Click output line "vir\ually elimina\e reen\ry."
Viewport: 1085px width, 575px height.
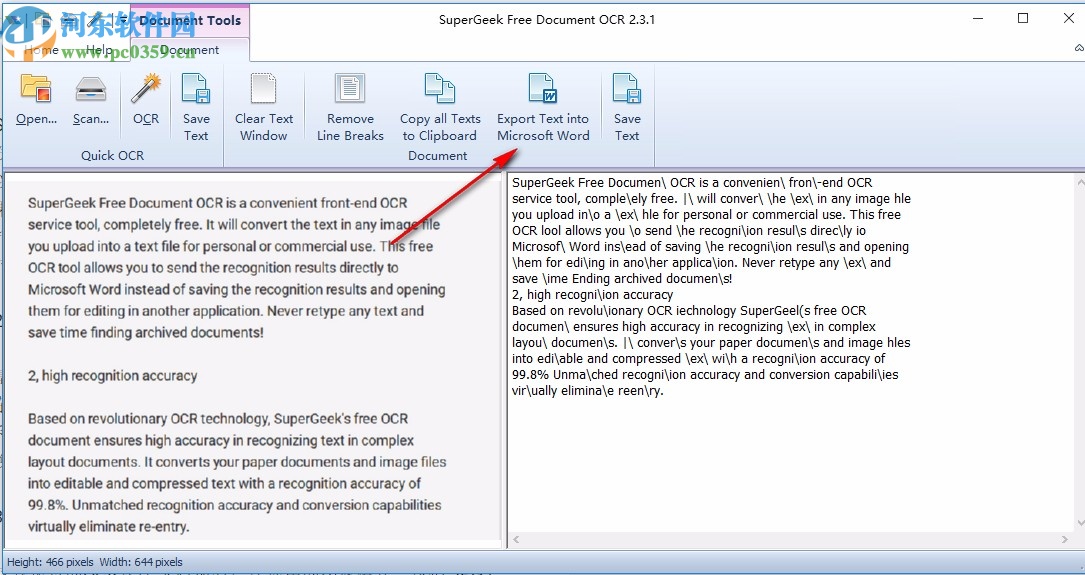pos(587,391)
